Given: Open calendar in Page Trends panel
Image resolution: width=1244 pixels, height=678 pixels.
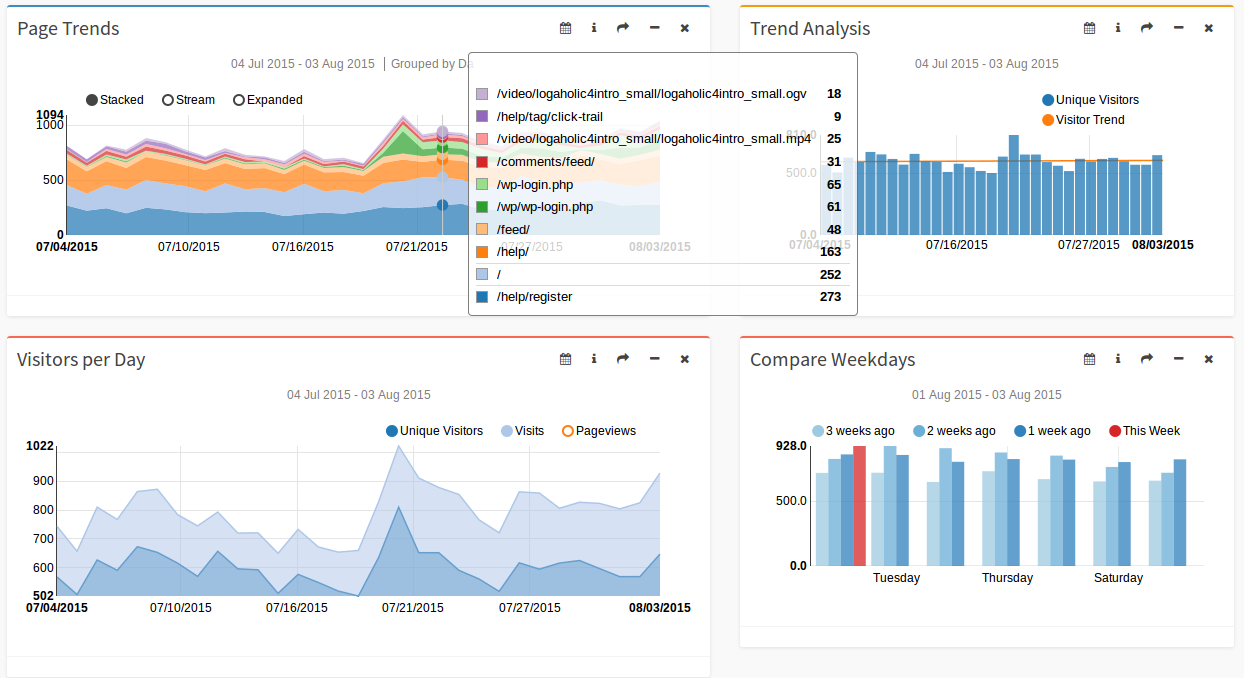Looking at the screenshot, I should point(565,28).
